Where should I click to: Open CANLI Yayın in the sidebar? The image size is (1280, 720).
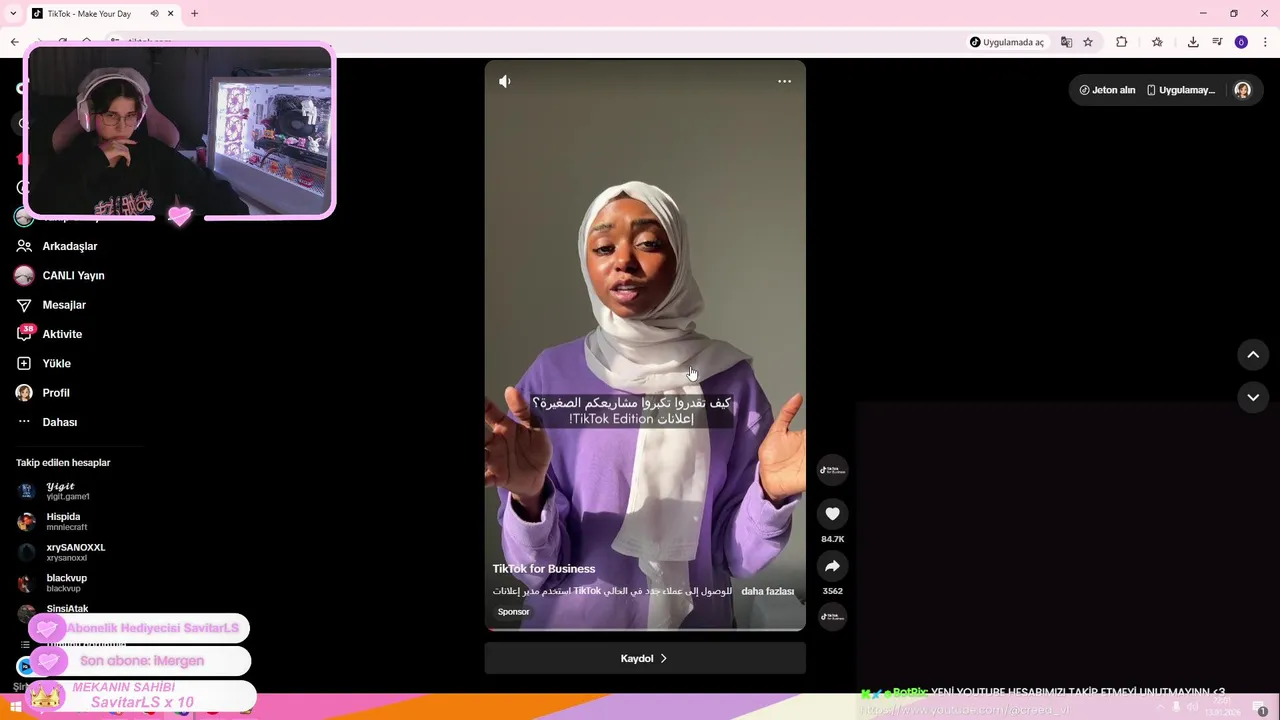click(x=73, y=275)
